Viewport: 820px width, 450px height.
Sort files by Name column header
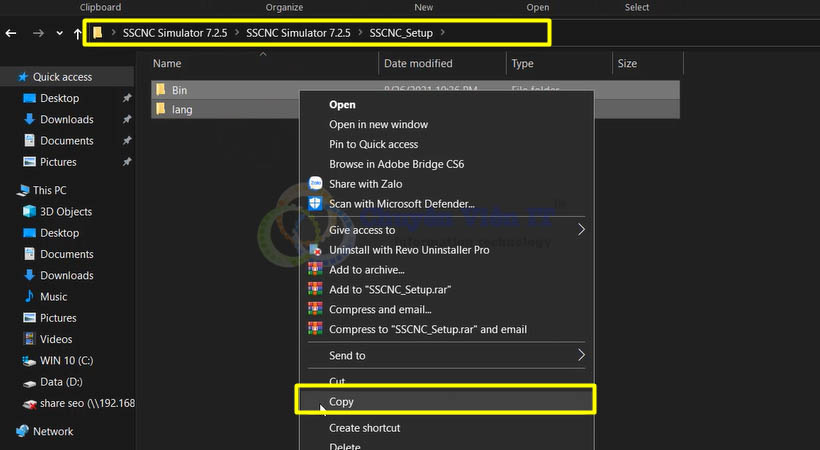point(167,63)
